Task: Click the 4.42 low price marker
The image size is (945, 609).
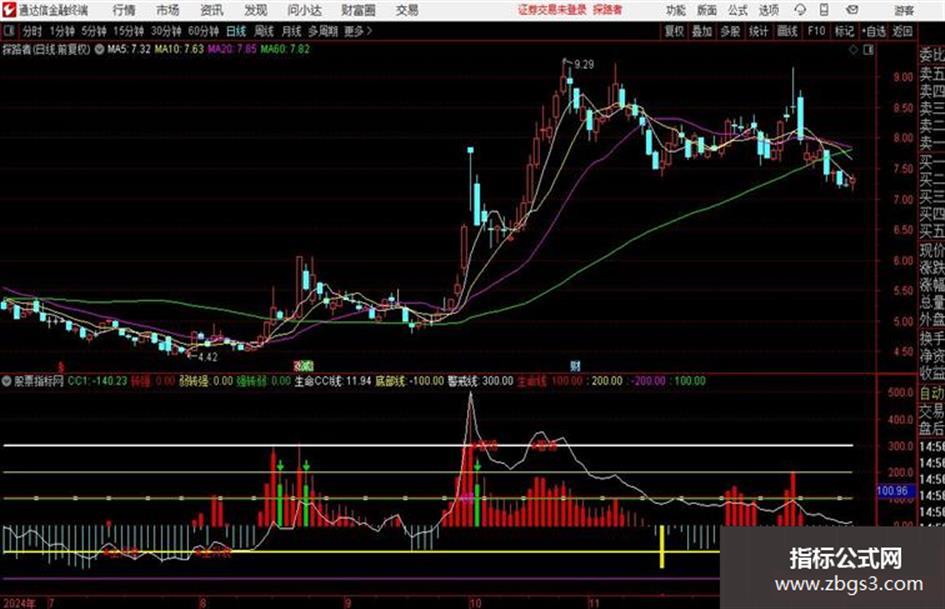Action: 208,357
